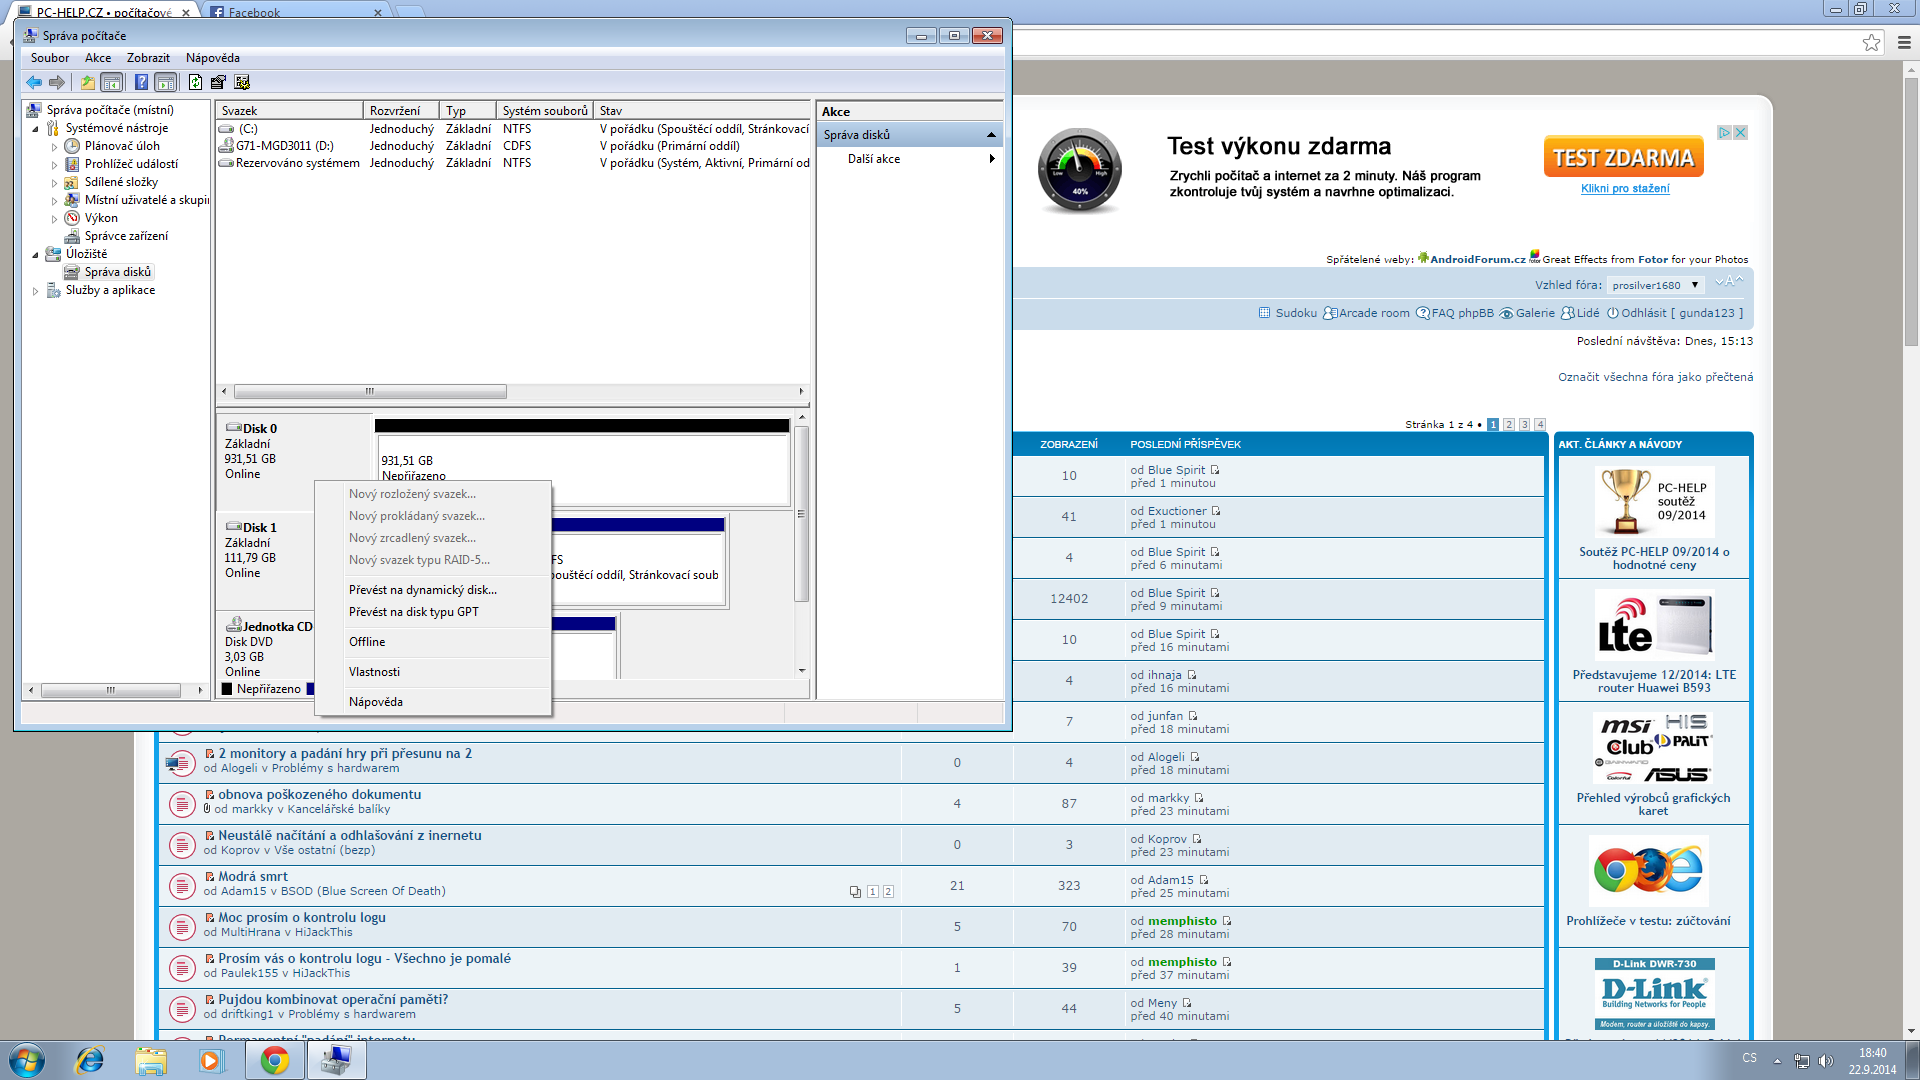Open Windows Media Player from taskbar

pyautogui.click(x=211, y=1060)
